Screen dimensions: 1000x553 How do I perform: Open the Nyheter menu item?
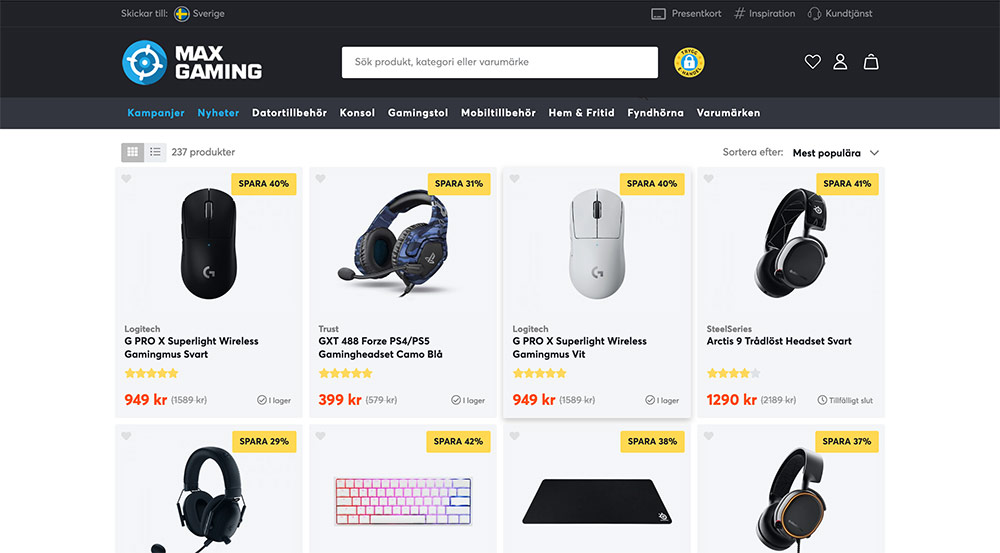click(218, 113)
